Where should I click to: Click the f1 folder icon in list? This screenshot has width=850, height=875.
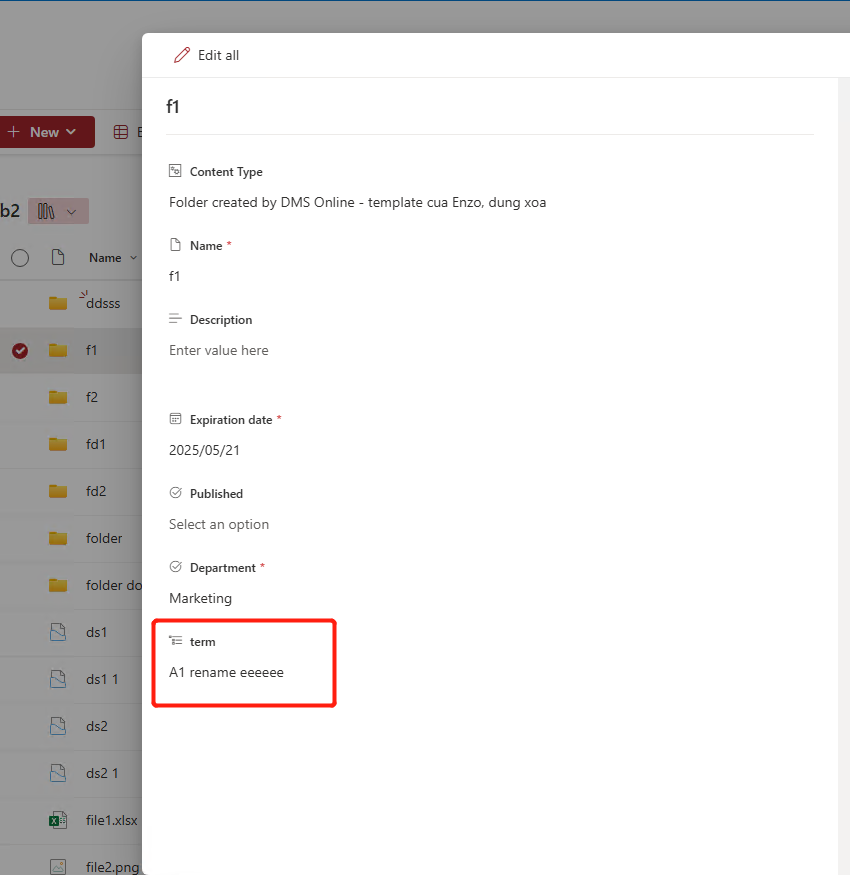click(x=57, y=350)
